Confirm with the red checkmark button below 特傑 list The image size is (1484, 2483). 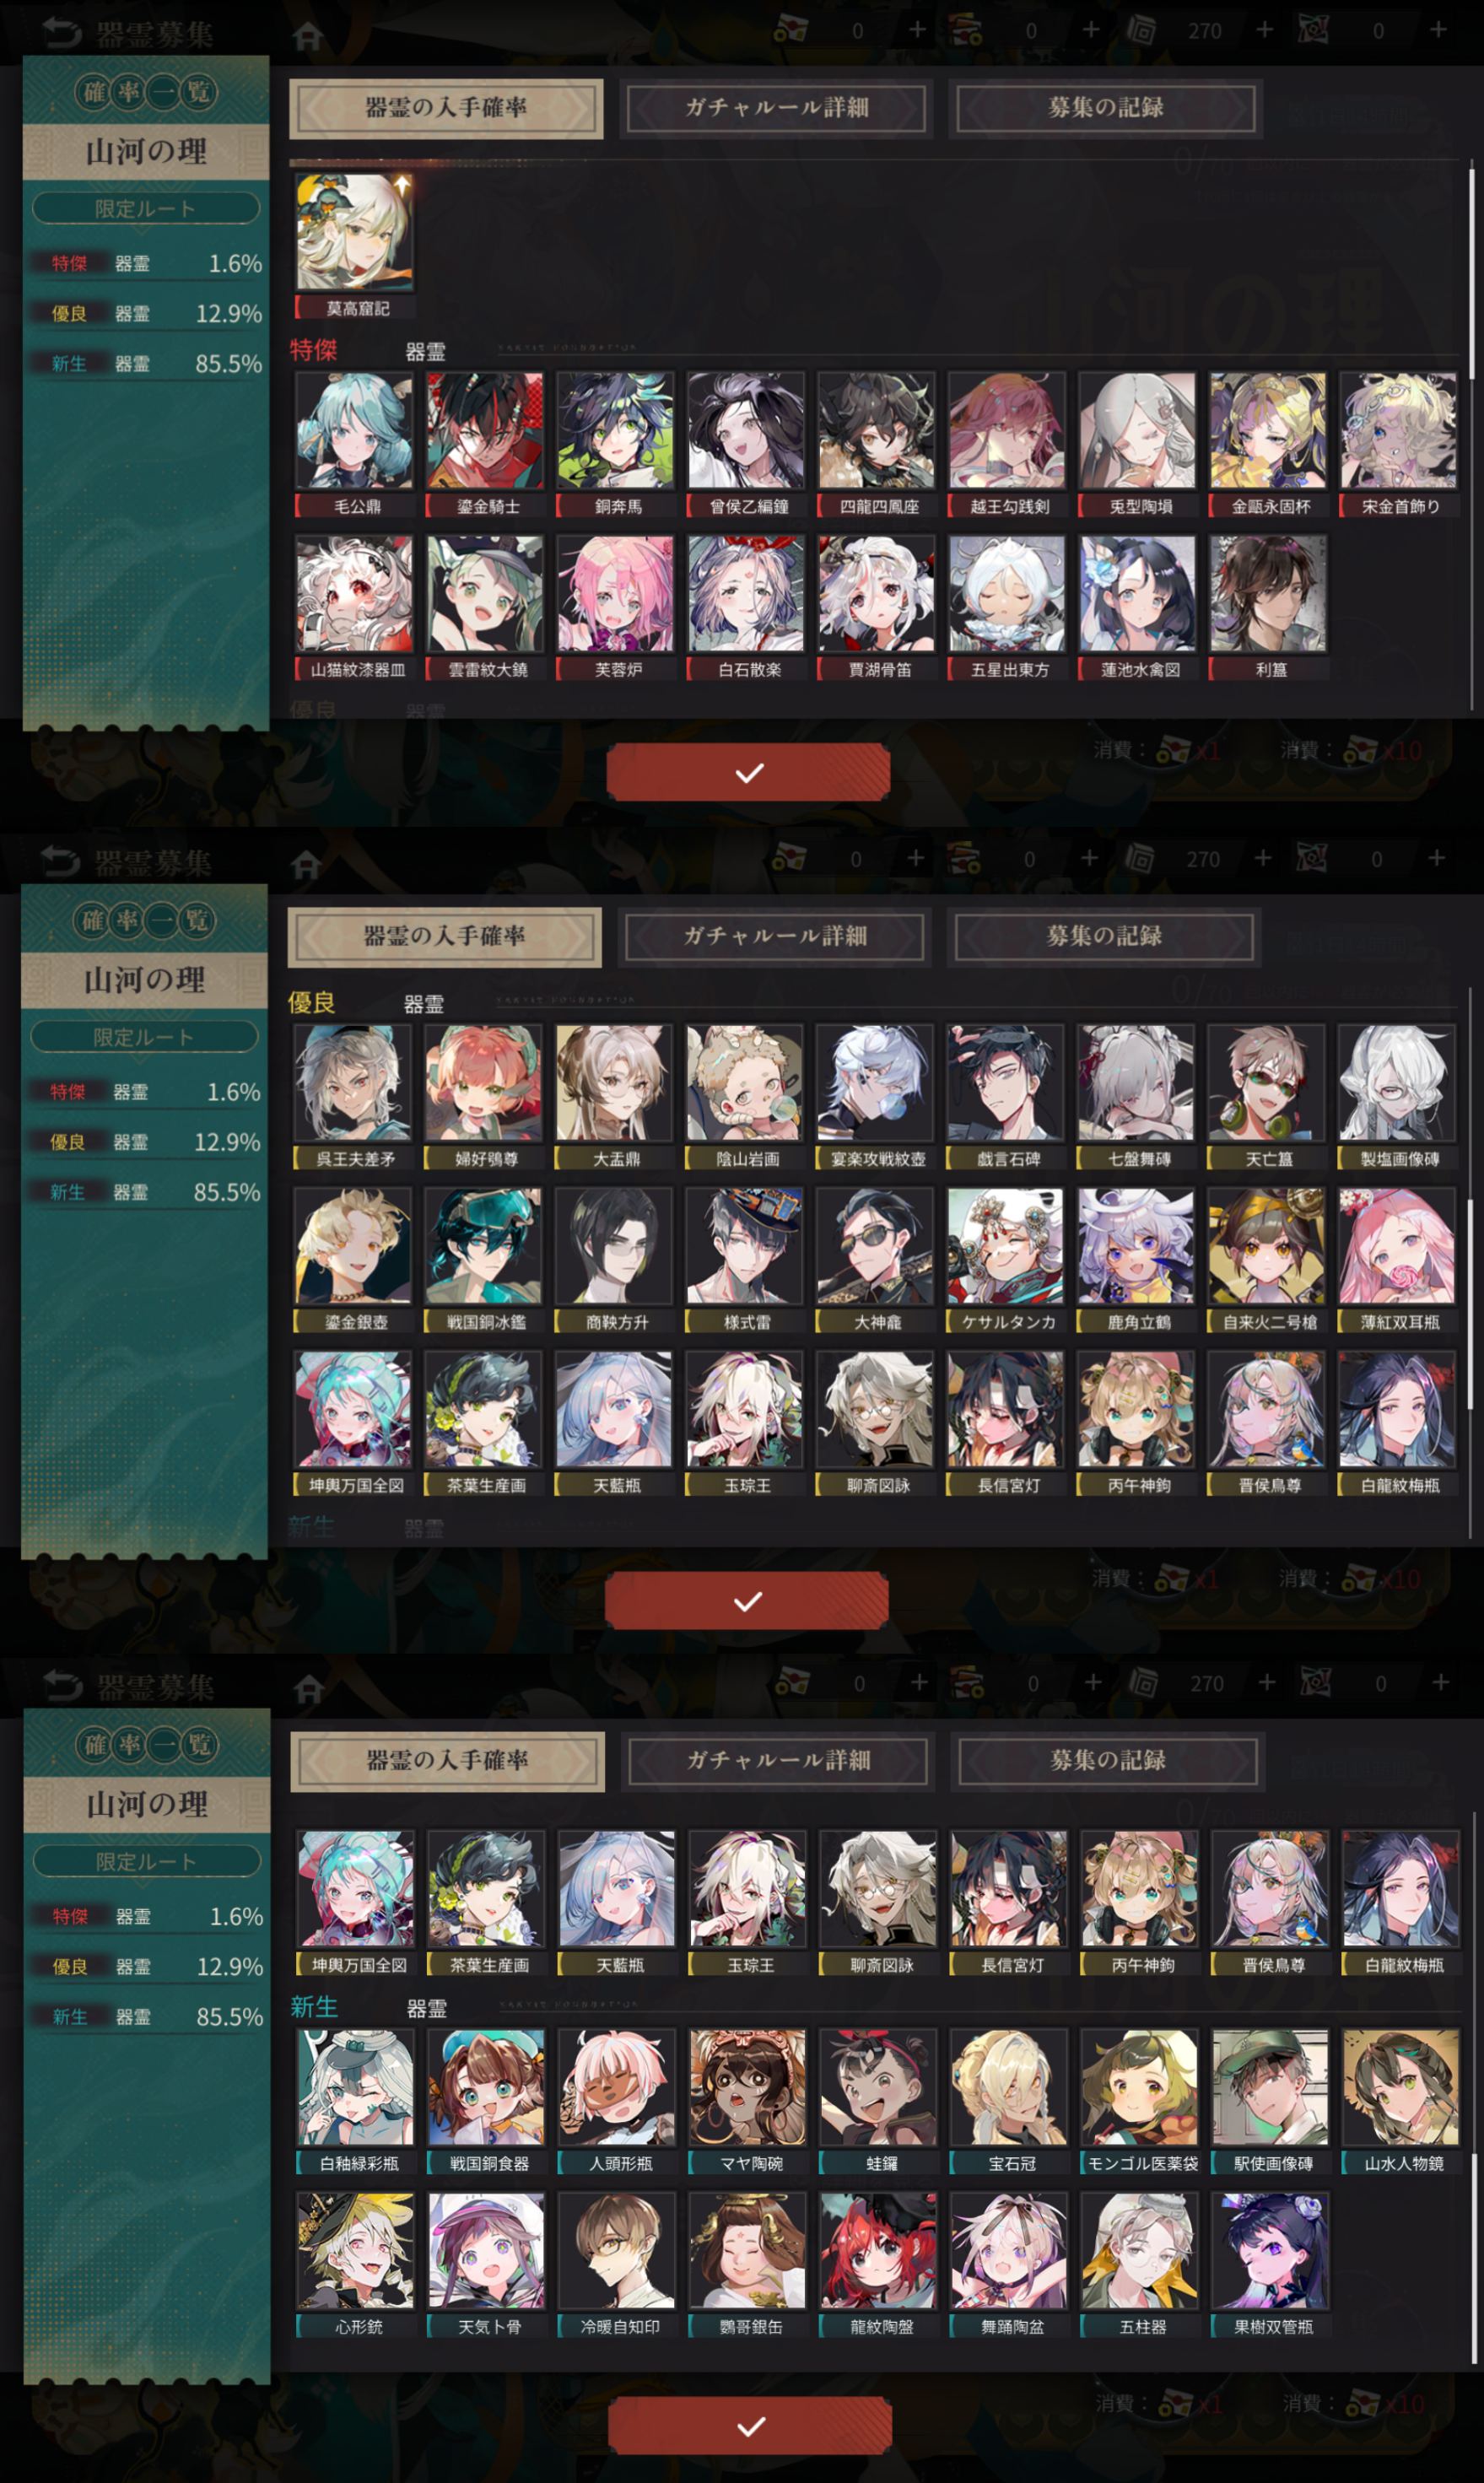748,772
